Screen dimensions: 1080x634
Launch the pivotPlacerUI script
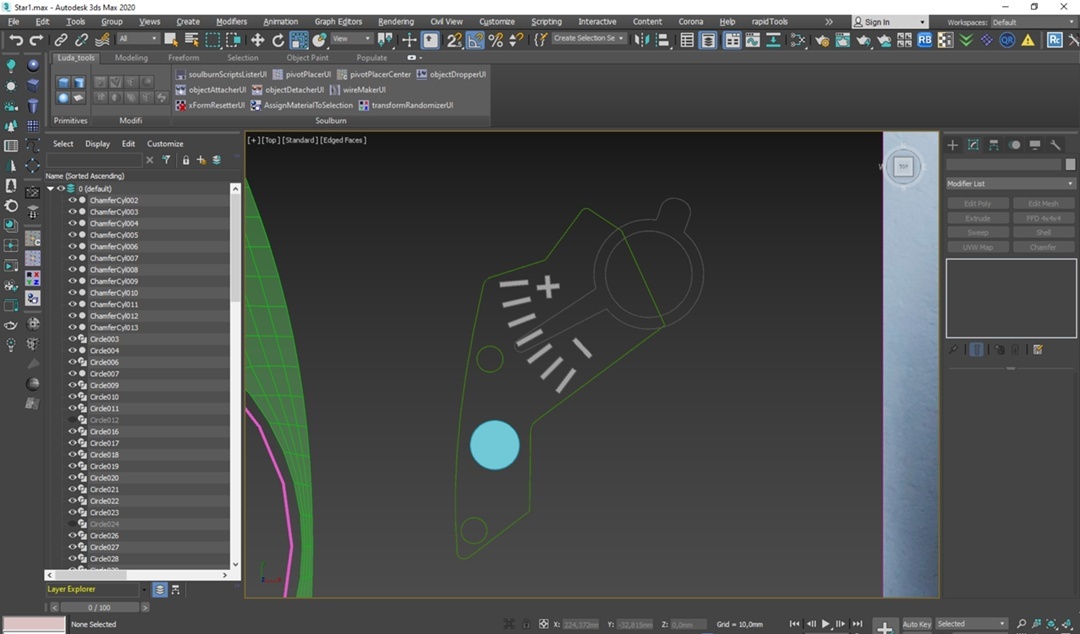point(302,74)
